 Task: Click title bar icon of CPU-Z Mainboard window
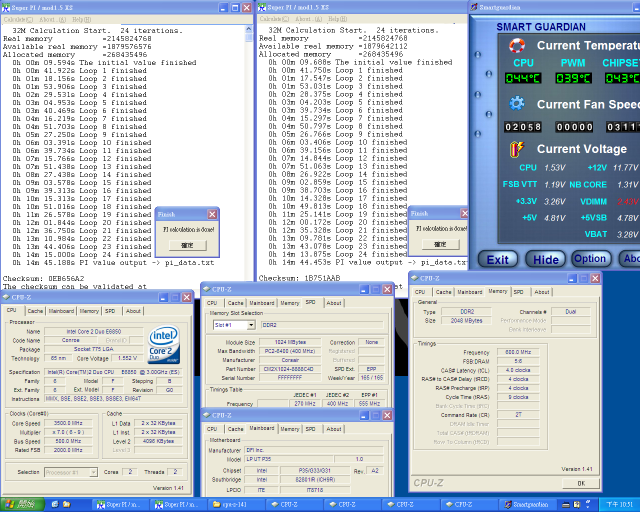(207, 415)
